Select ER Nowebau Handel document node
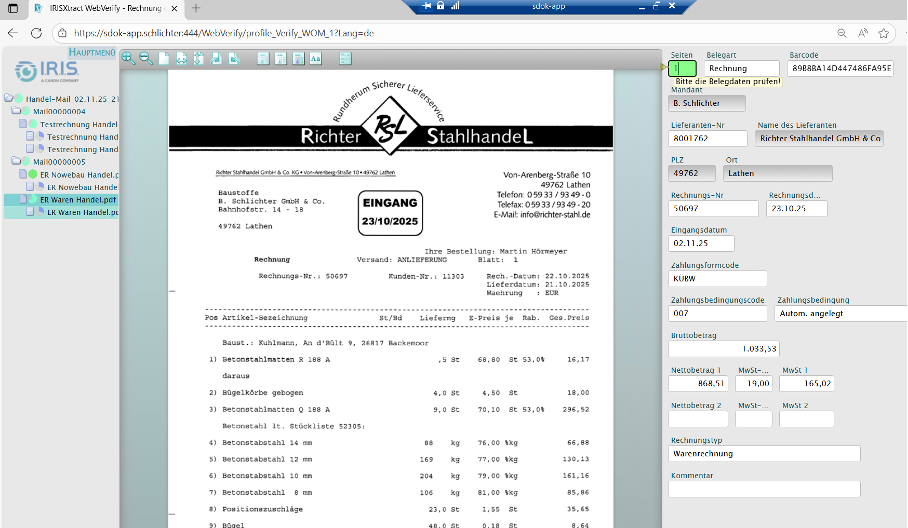This screenshot has width=908, height=528. point(79,174)
